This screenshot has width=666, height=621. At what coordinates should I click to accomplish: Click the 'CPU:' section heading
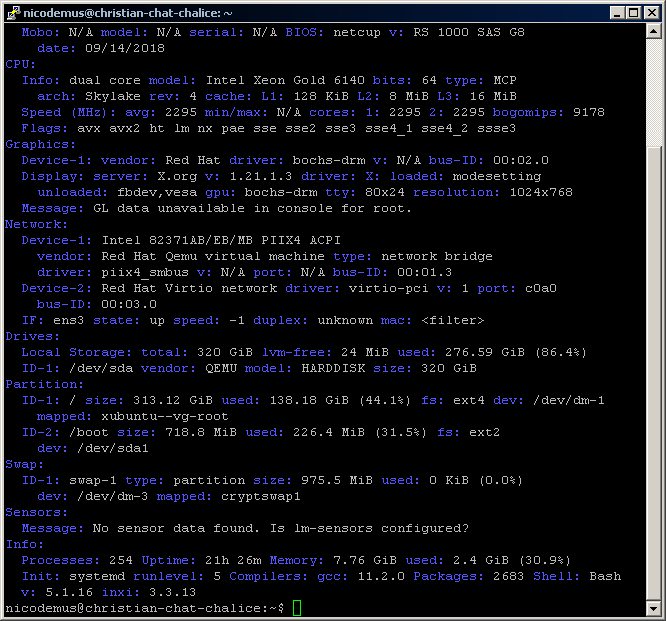tap(21, 64)
